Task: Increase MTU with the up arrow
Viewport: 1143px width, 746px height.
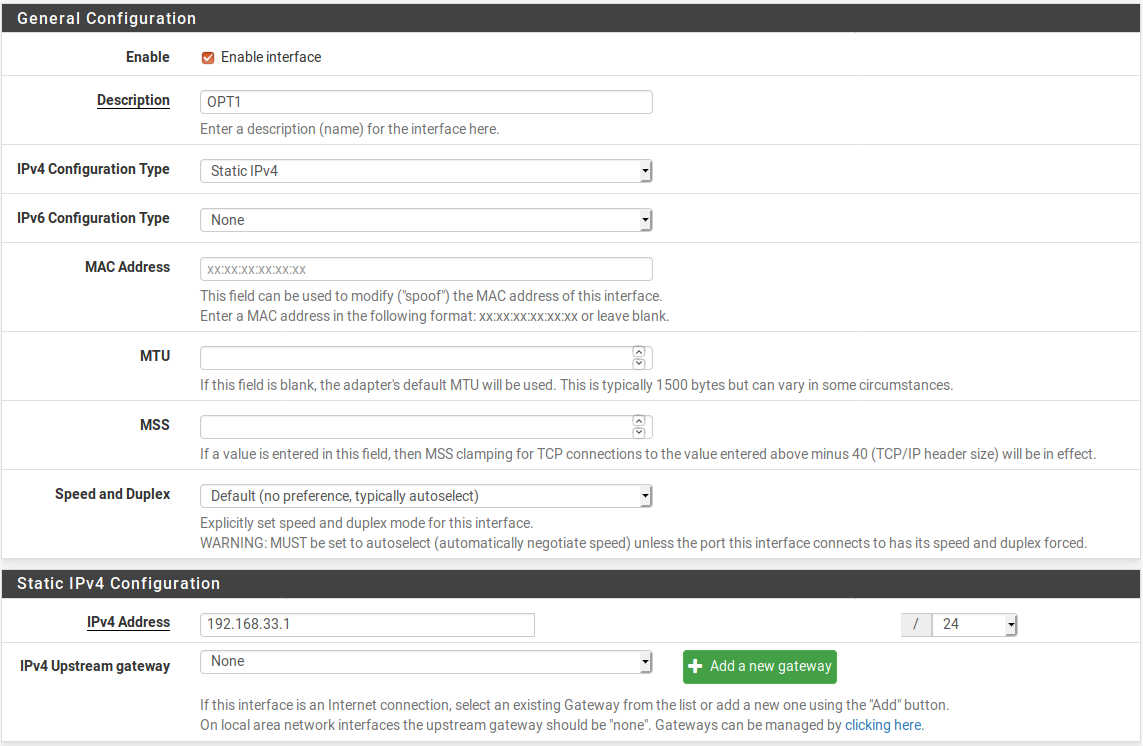Action: 639,353
